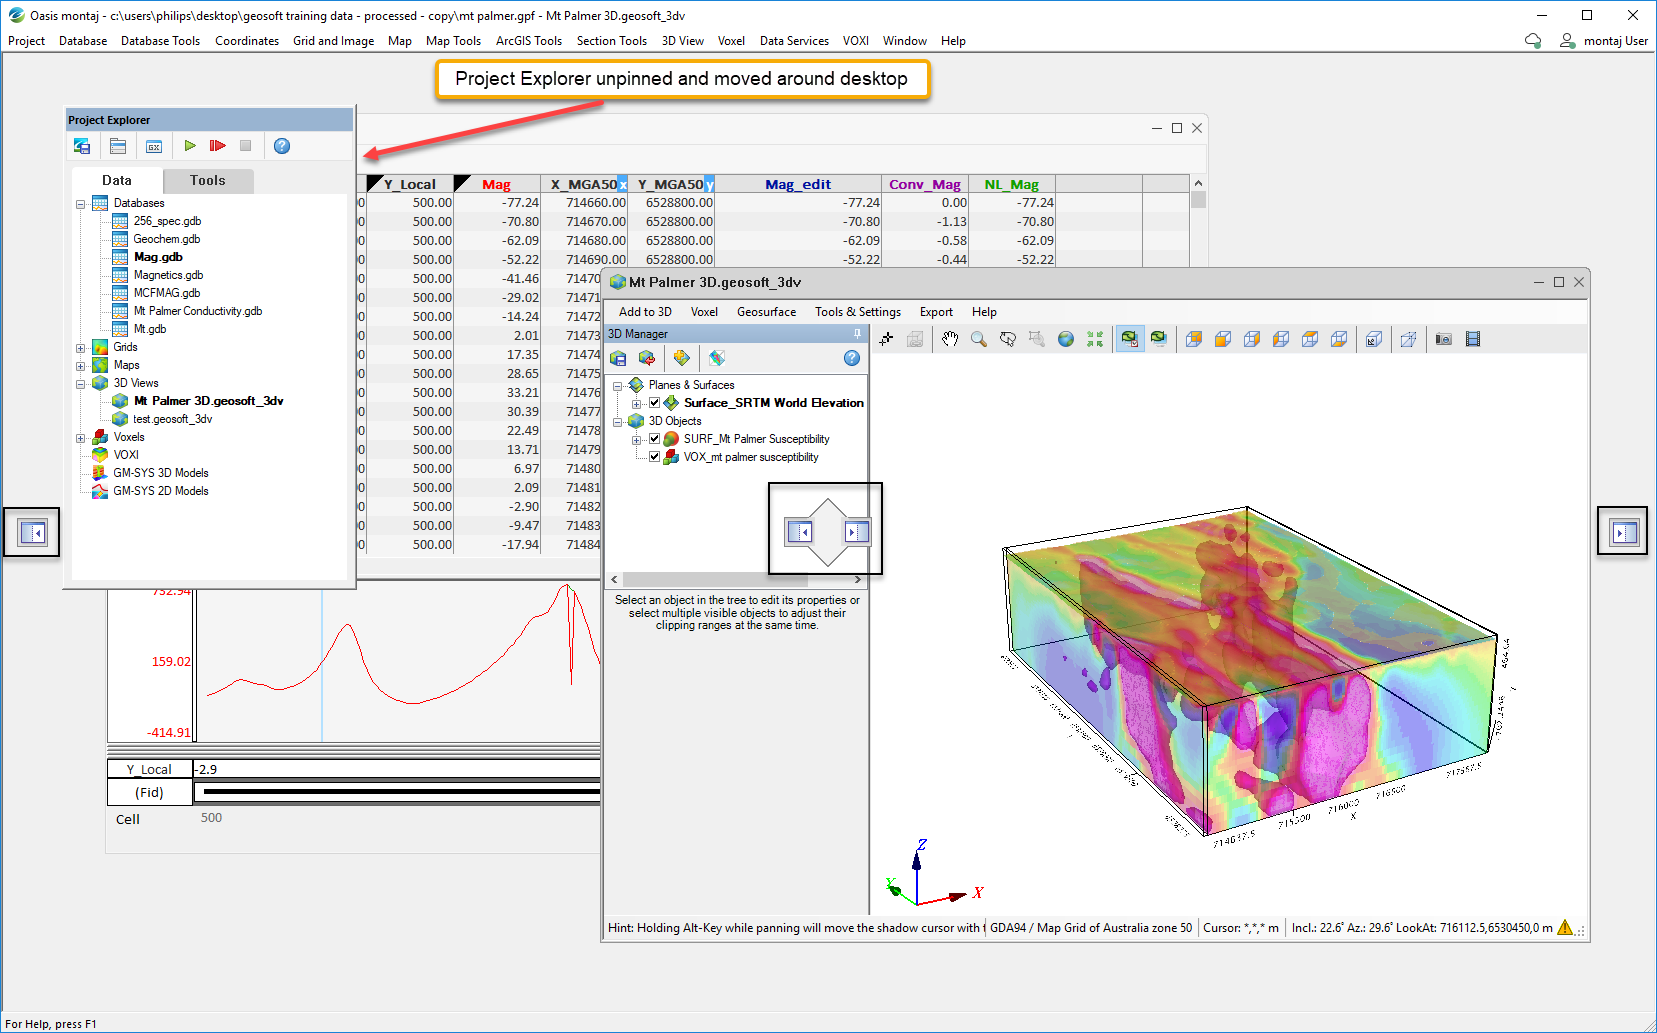Viewport: 1657px width, 1033px height.
Task: Expand the Maps tree node
Action: [x=81, y=366]
